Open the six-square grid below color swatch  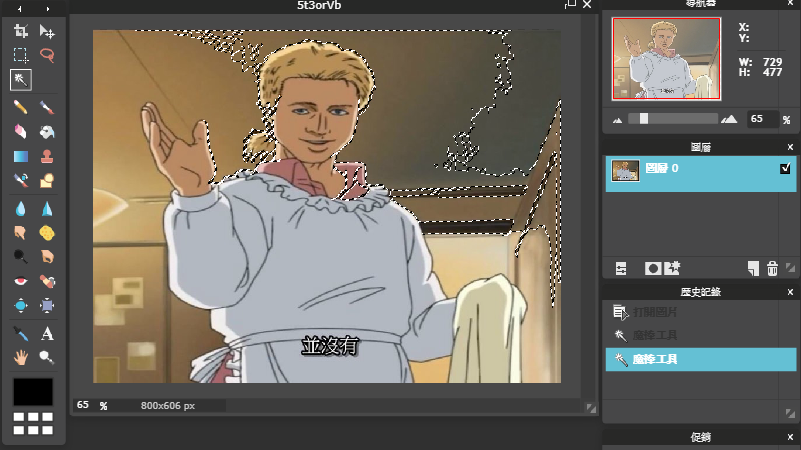tap(33, 423)
